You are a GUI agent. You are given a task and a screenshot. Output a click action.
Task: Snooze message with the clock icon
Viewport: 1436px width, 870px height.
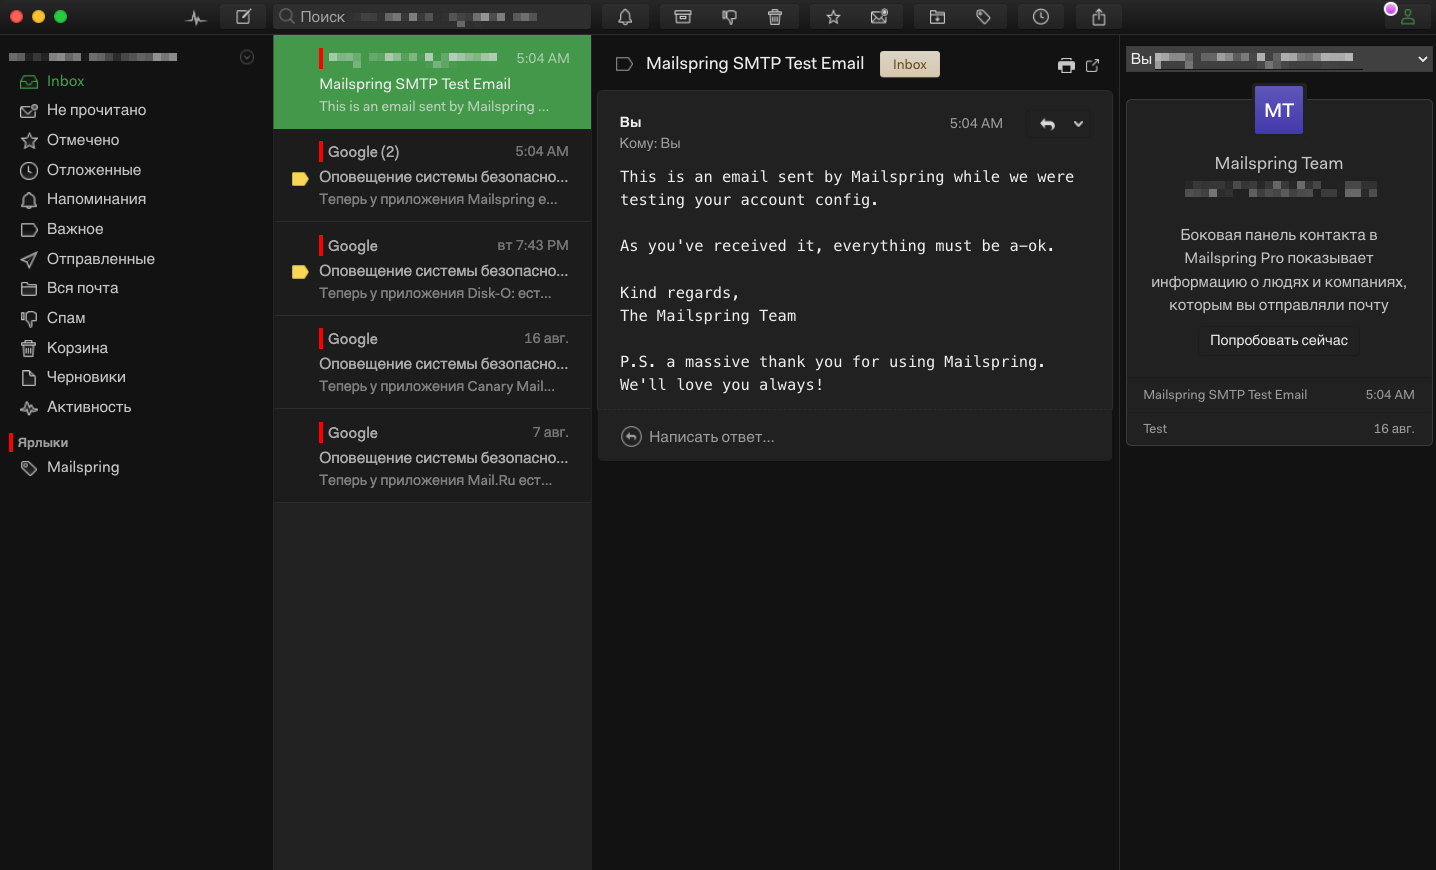pos(1041,17)
